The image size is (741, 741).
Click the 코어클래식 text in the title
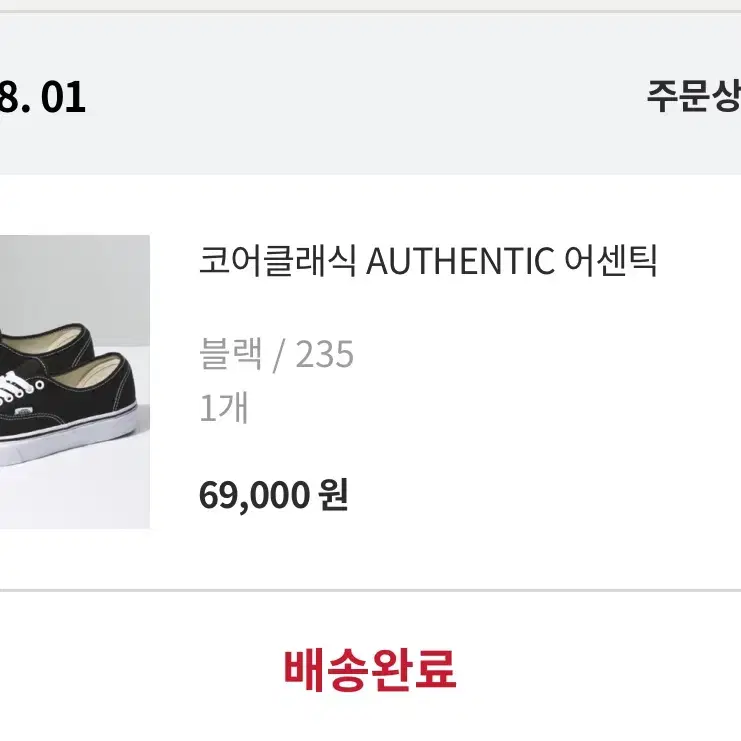point(278,260)
